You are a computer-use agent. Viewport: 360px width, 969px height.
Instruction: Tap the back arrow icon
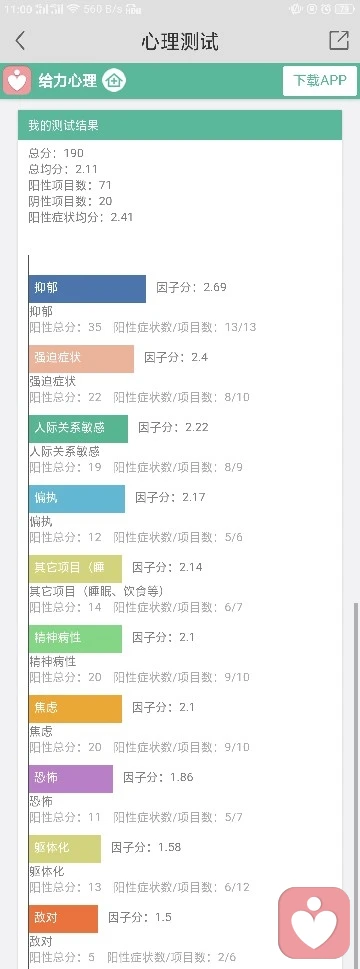[20, 41]
